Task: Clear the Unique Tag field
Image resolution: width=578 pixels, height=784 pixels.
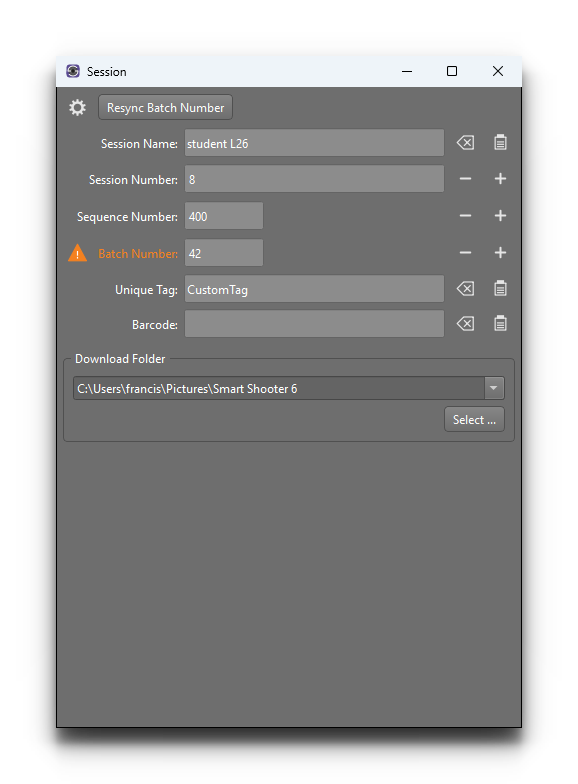Action: (x=466, y=288)
